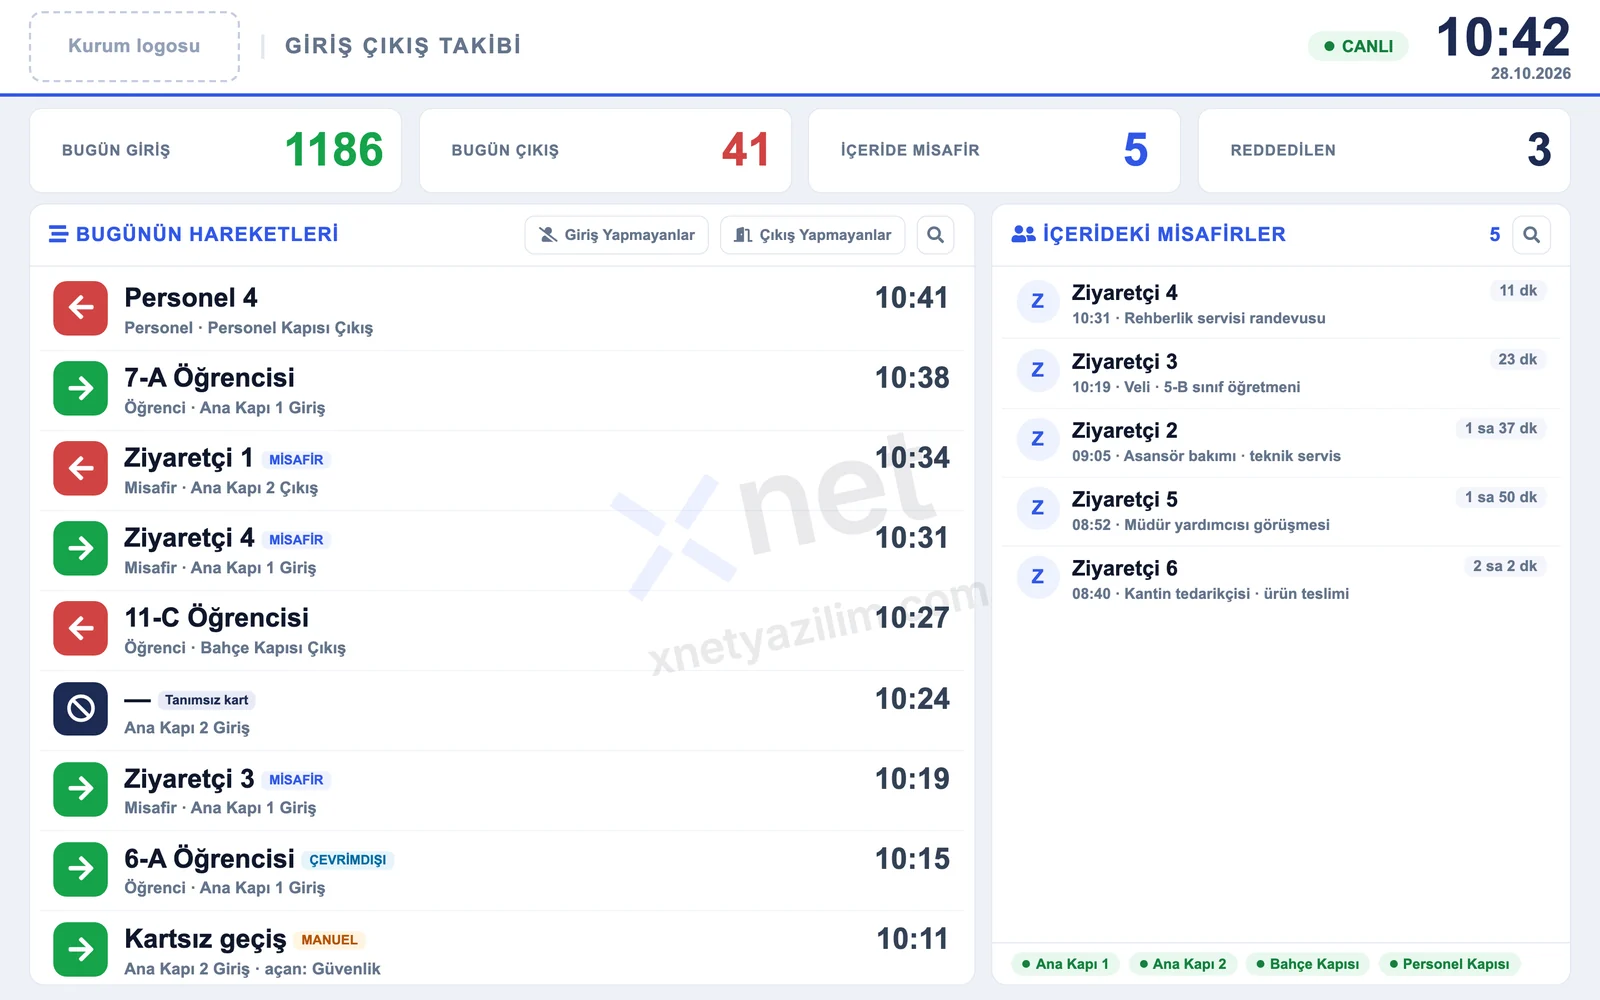Select the Personel Kapısı status chip
The height and width of the screenshot is (1000, 1600).
click(x=1449, y=964)
